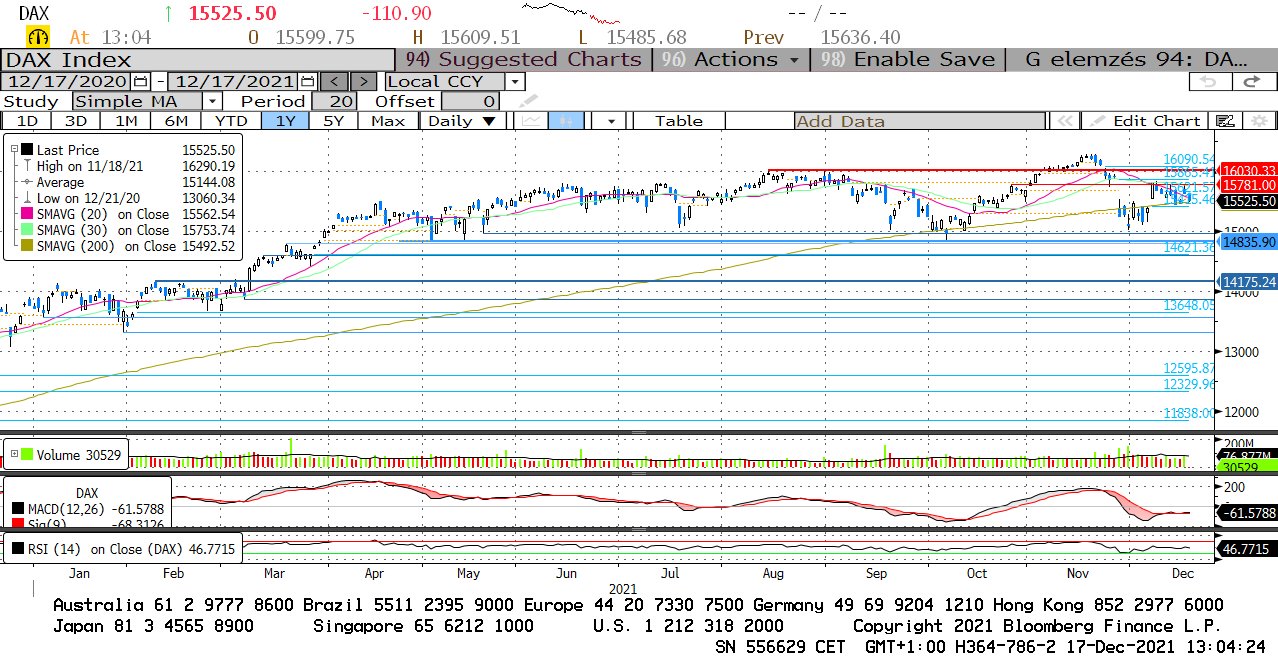
Task: Click the Low on 12/21/20 legend row
Action: click(129, 198)
